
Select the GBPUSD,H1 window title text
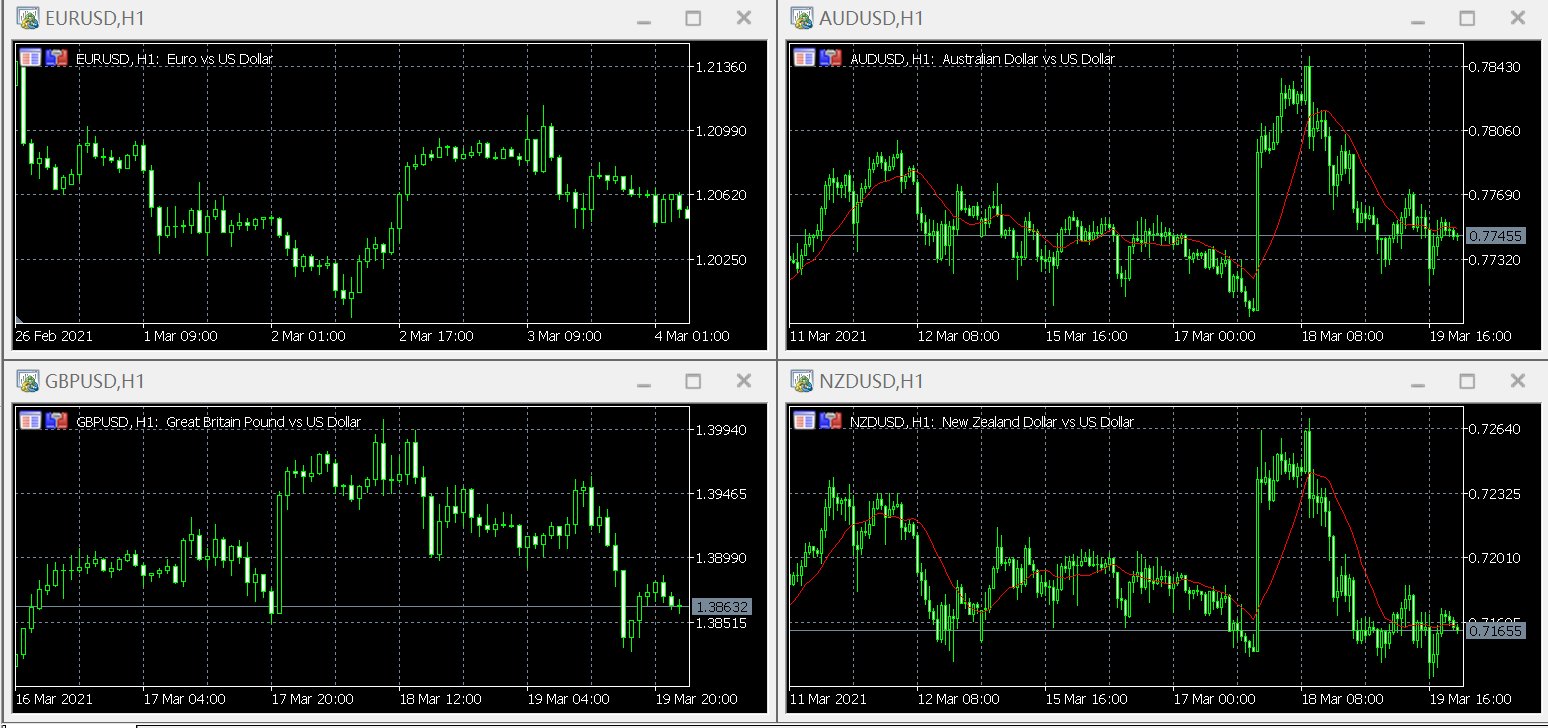pyautogui.click(x=95, y=381)
